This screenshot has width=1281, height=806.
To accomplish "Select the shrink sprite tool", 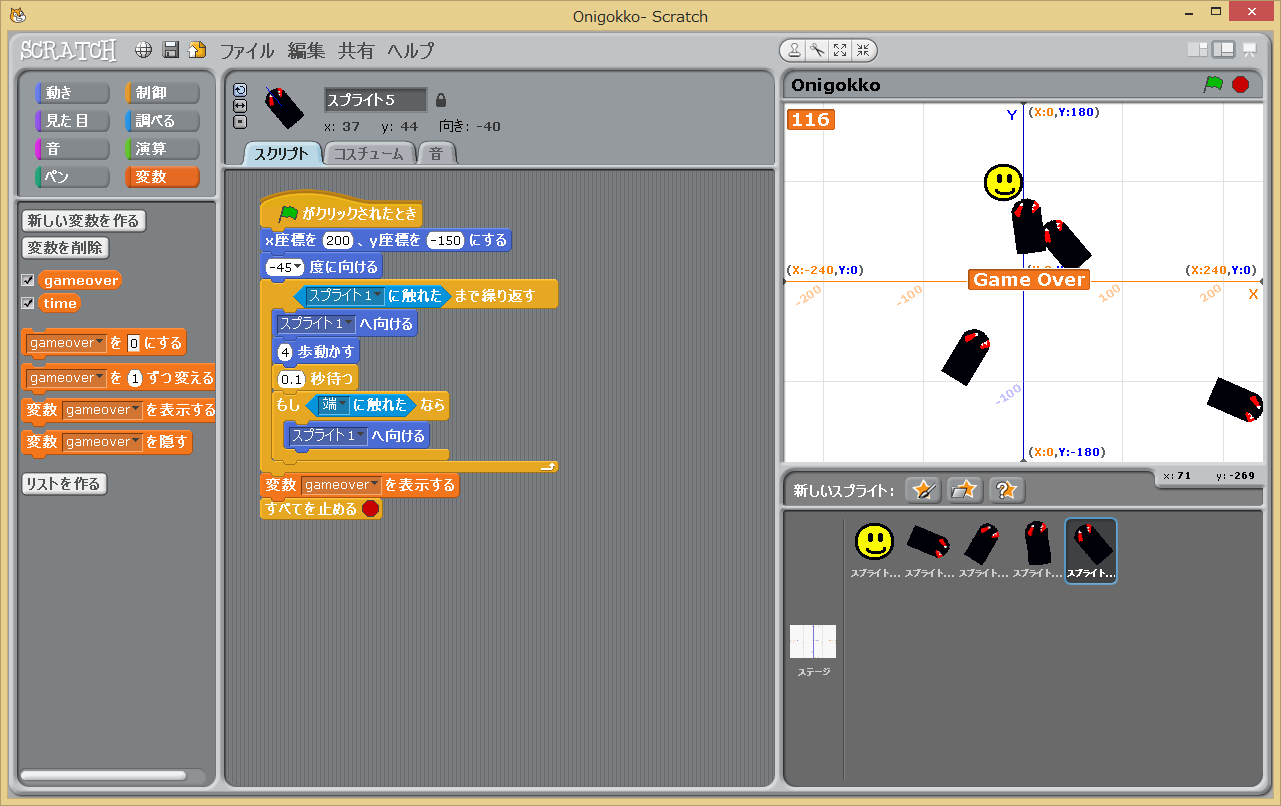I will [862, 49].
